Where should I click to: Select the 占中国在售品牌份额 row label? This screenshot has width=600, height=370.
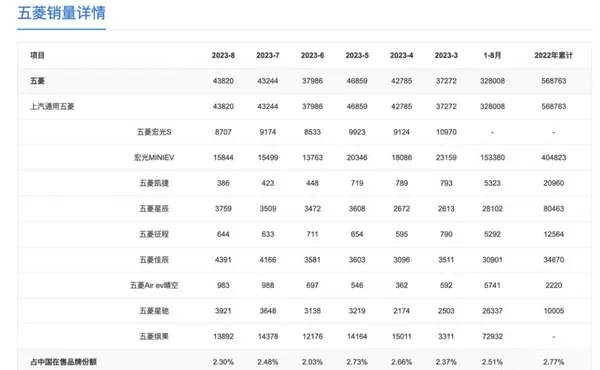coord(64,362)
